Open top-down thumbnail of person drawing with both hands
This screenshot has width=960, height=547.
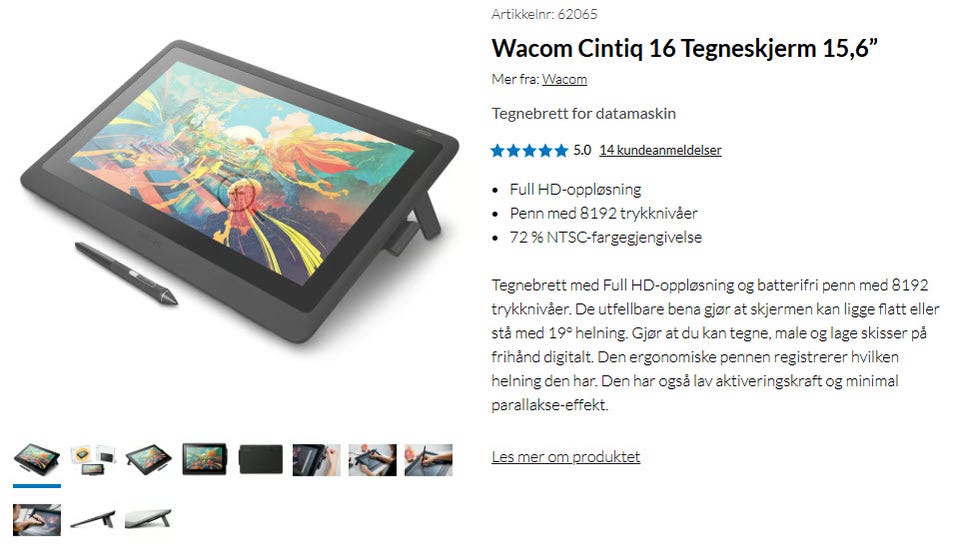372,459
